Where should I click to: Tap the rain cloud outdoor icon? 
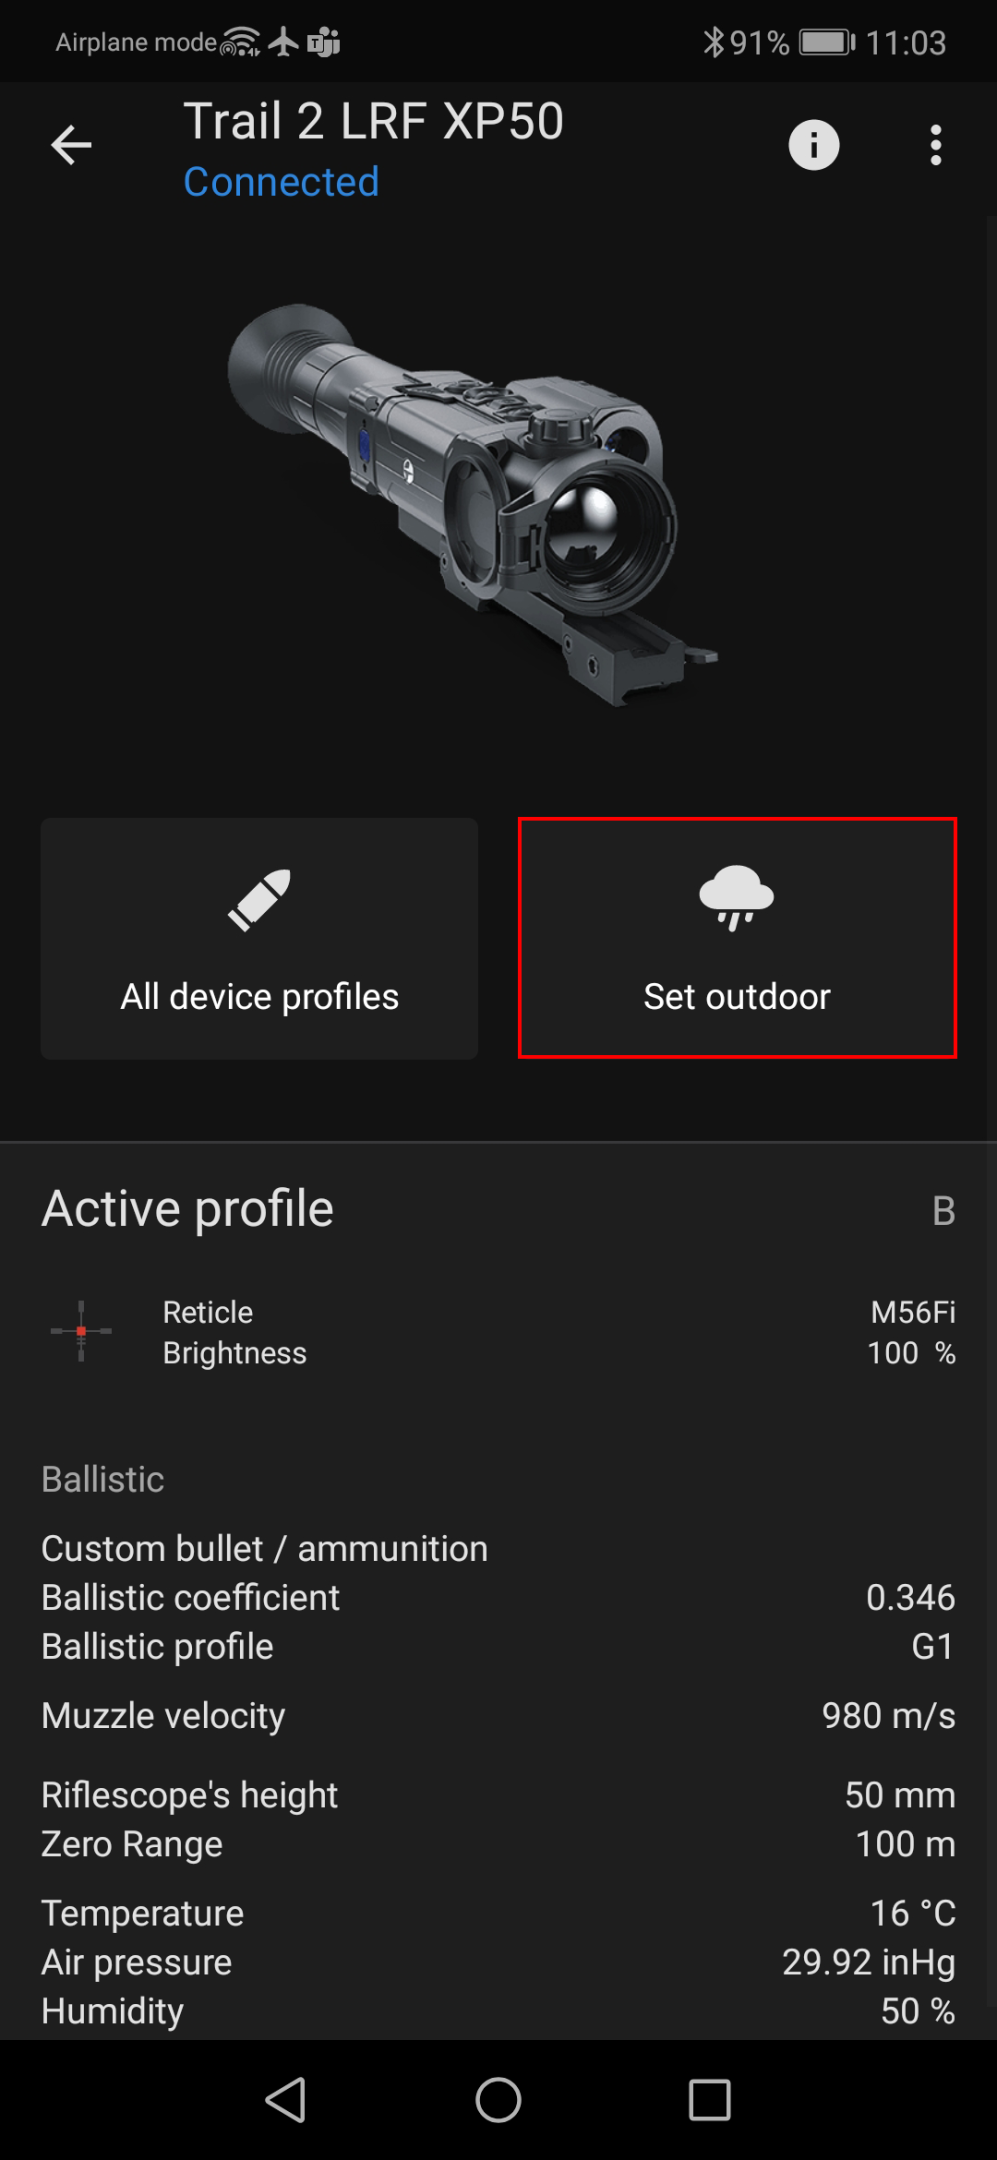[737, 898]
